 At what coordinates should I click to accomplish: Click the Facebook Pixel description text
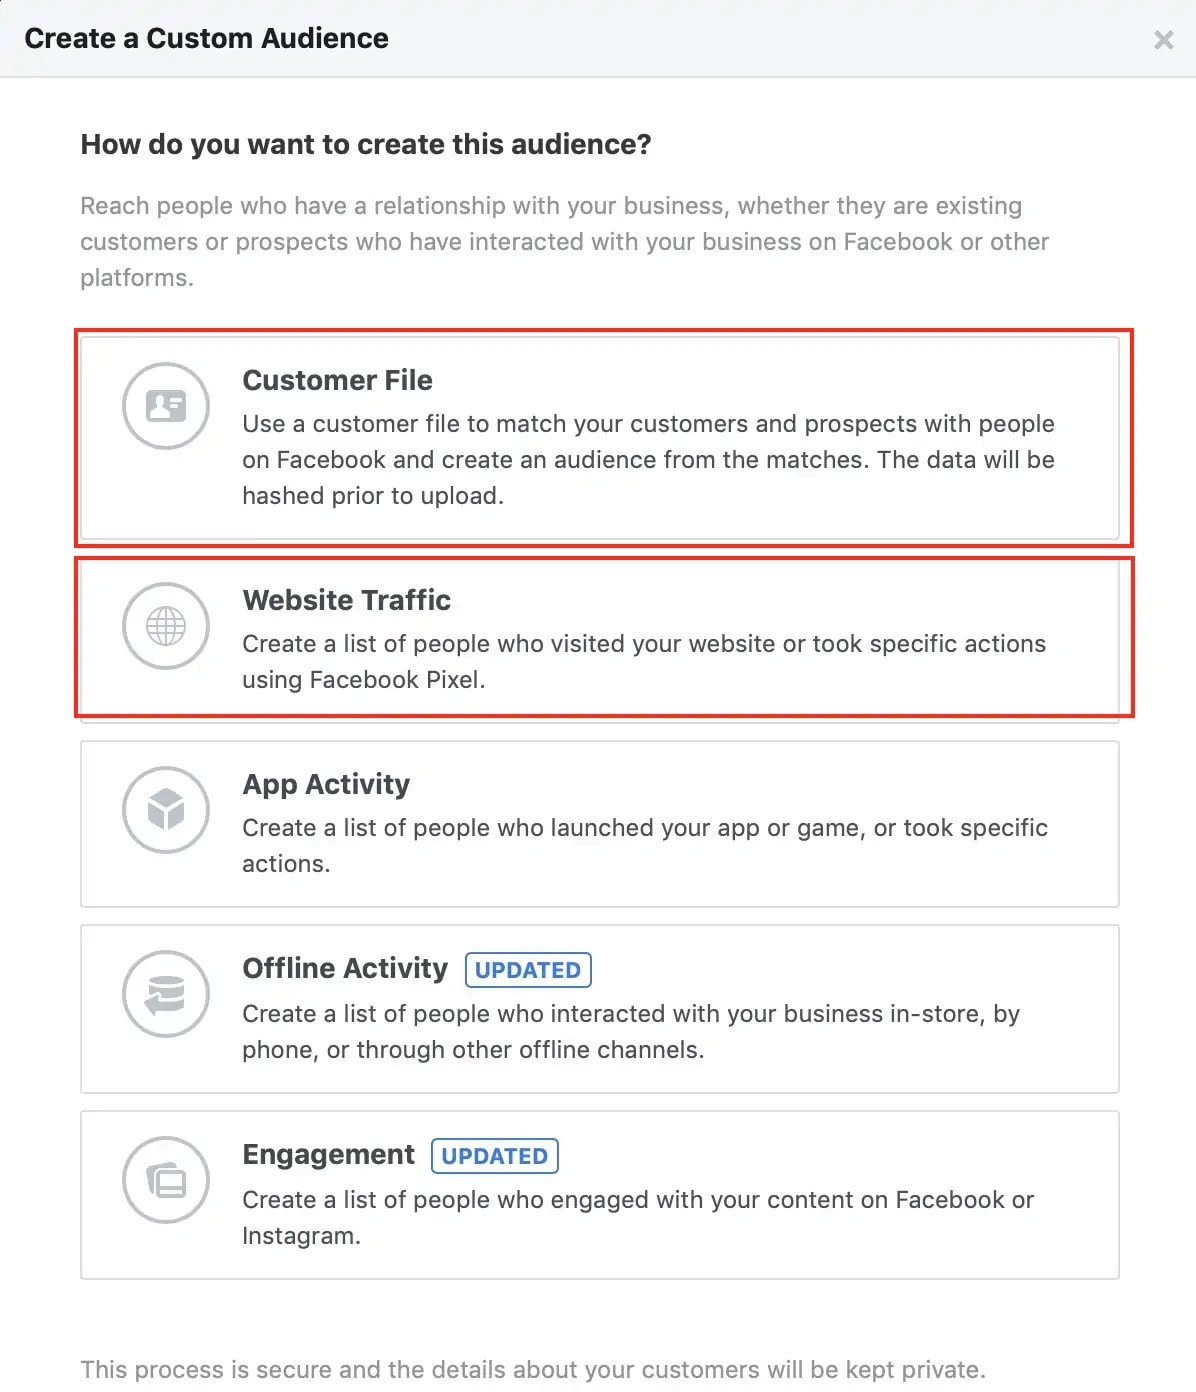pos(644,662)
